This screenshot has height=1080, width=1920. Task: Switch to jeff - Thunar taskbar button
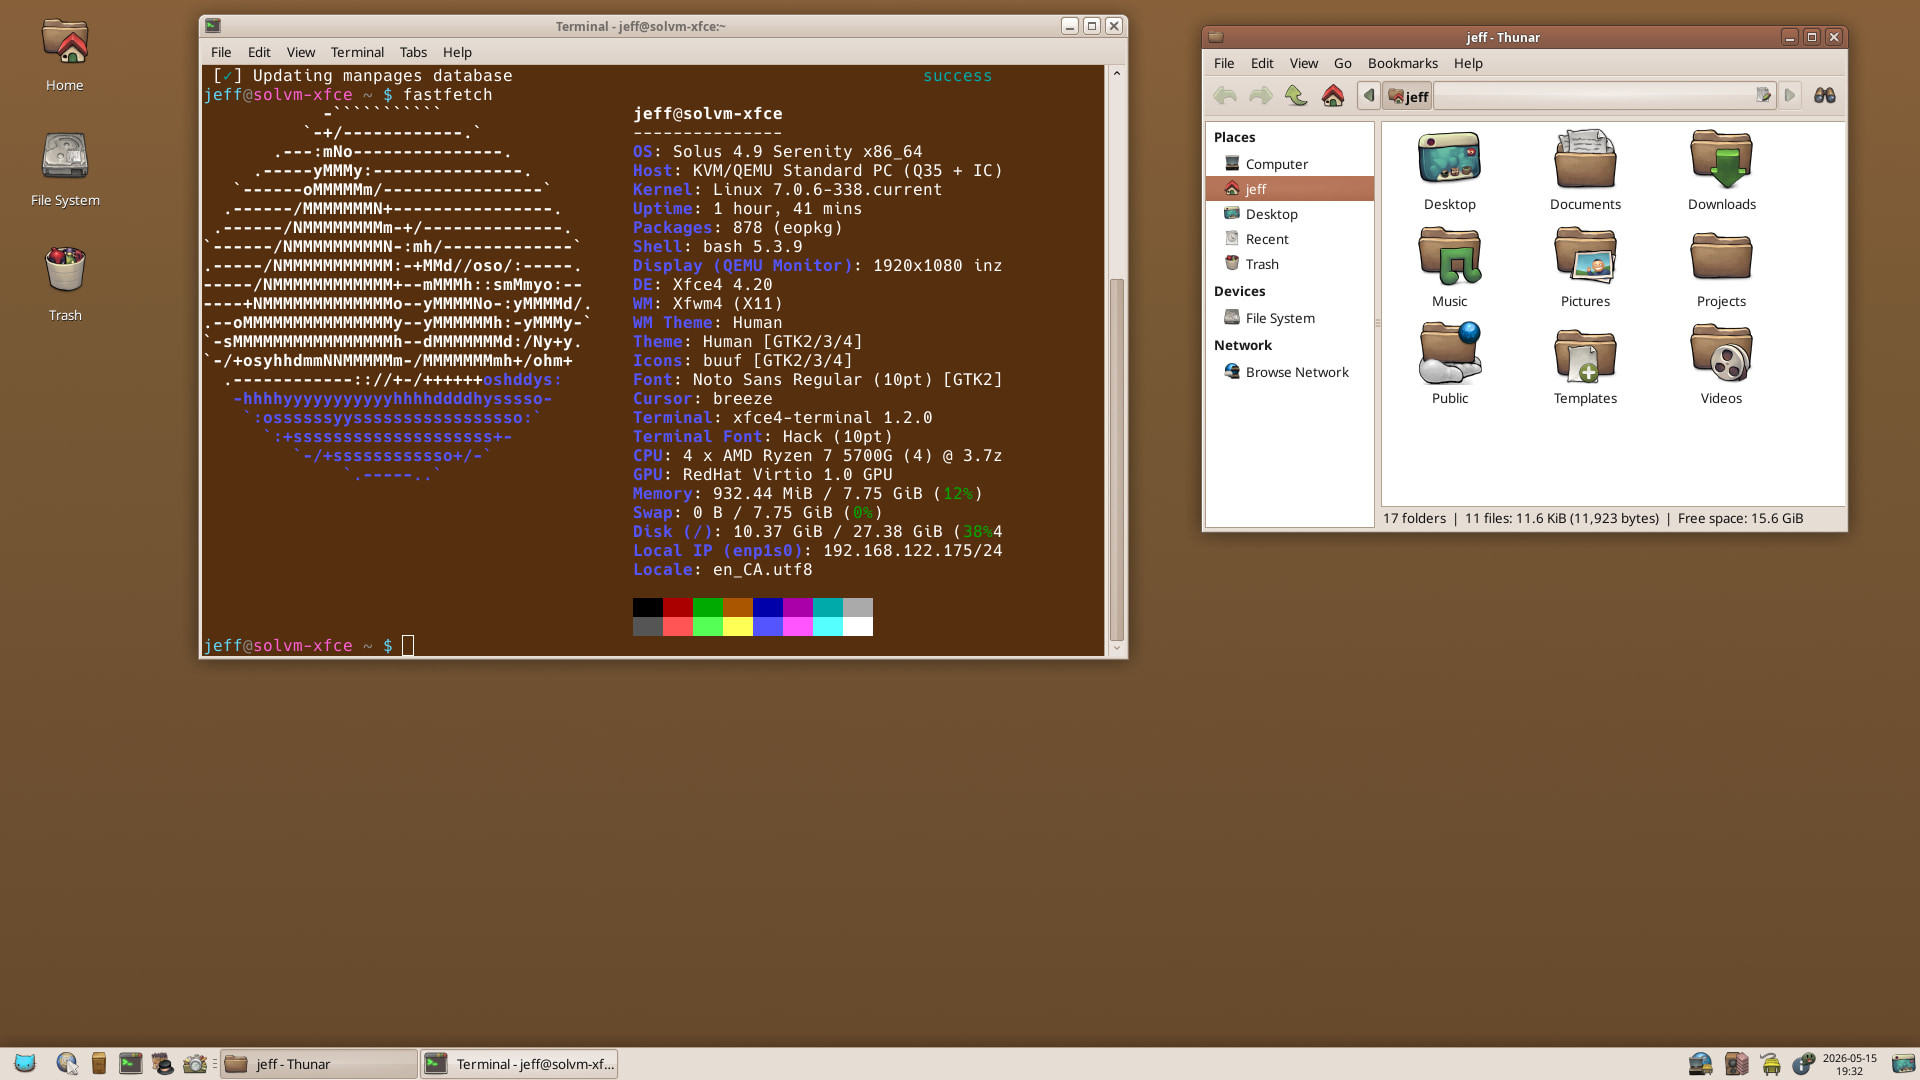coord(319,1064)
